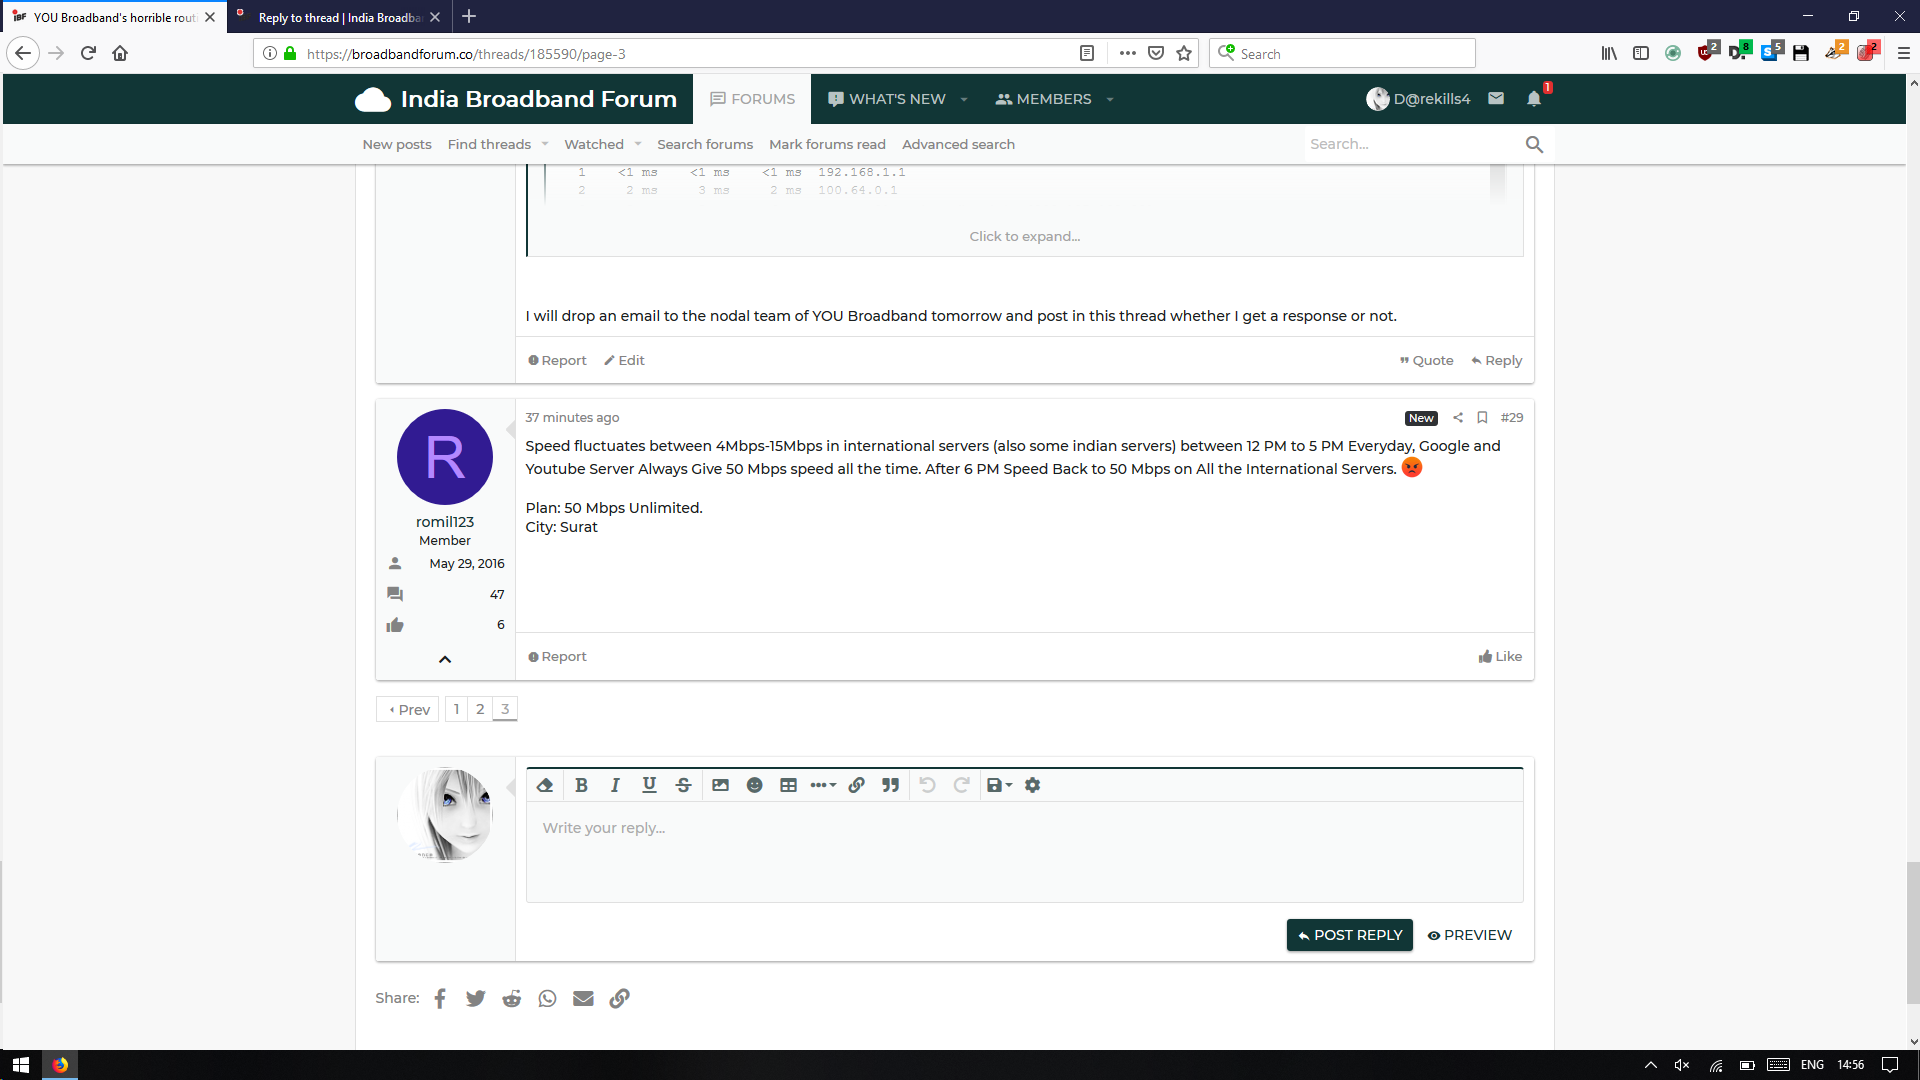
Task: Open the drafts save dropdown
Action: [999, 786]
